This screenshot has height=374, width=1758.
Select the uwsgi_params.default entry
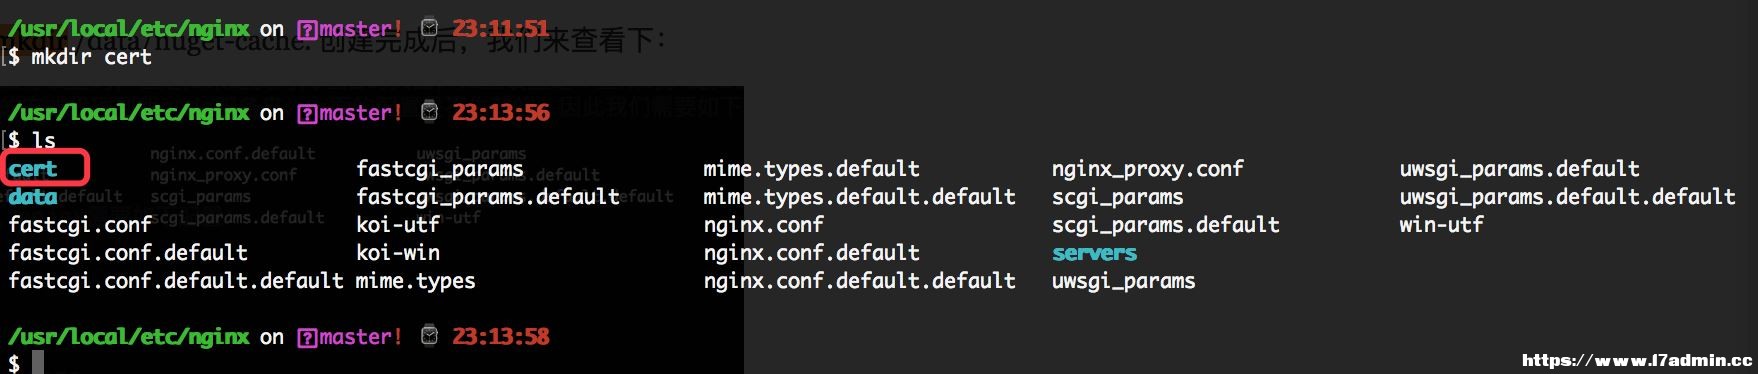[x=1520, y=169]
